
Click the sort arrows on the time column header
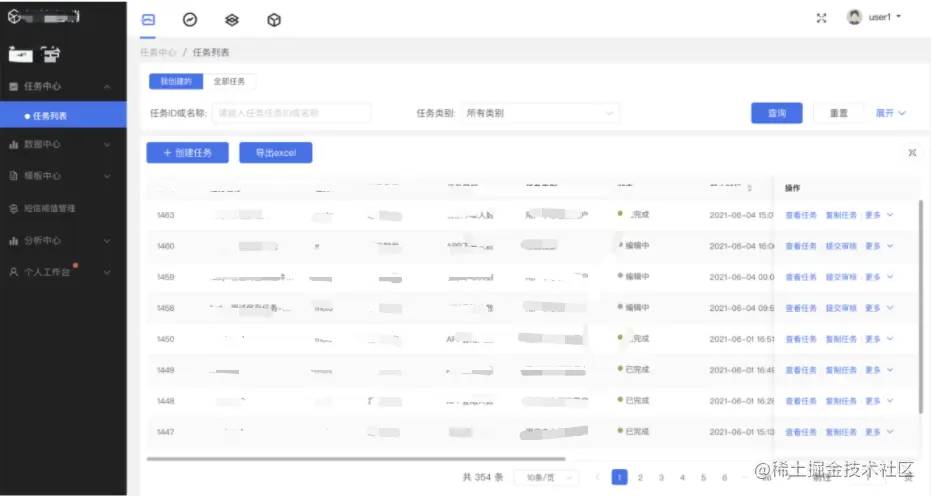(750, 188)
